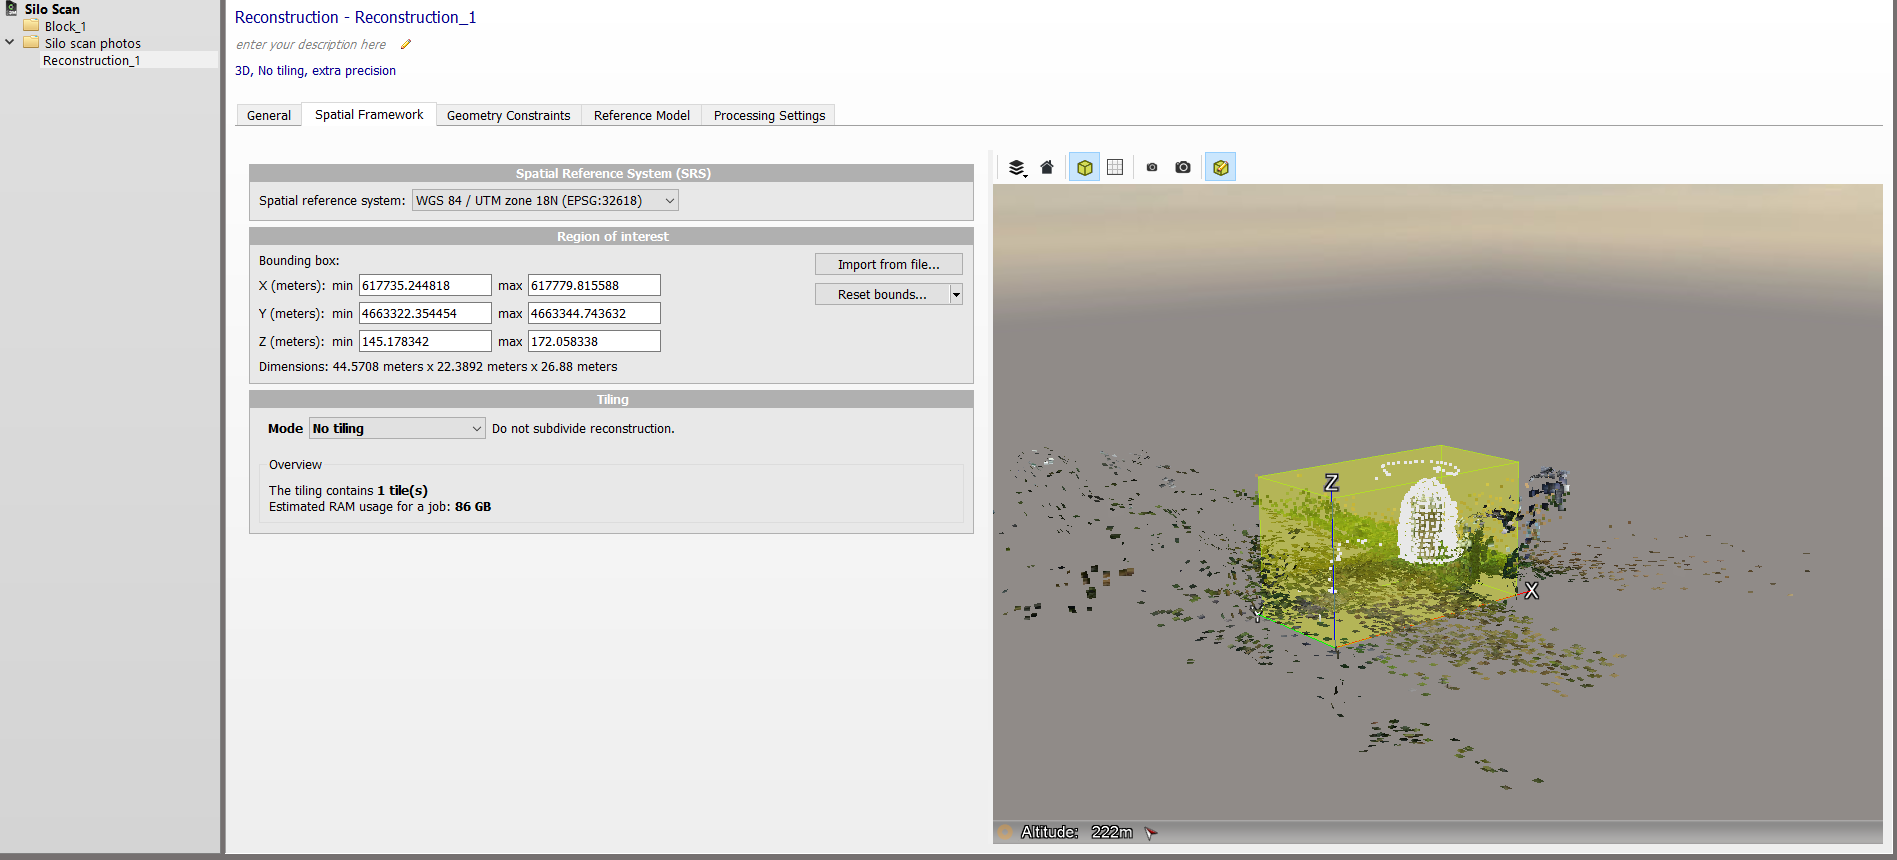Open the Spatial reference system dropdown

(x=545, y=200)
